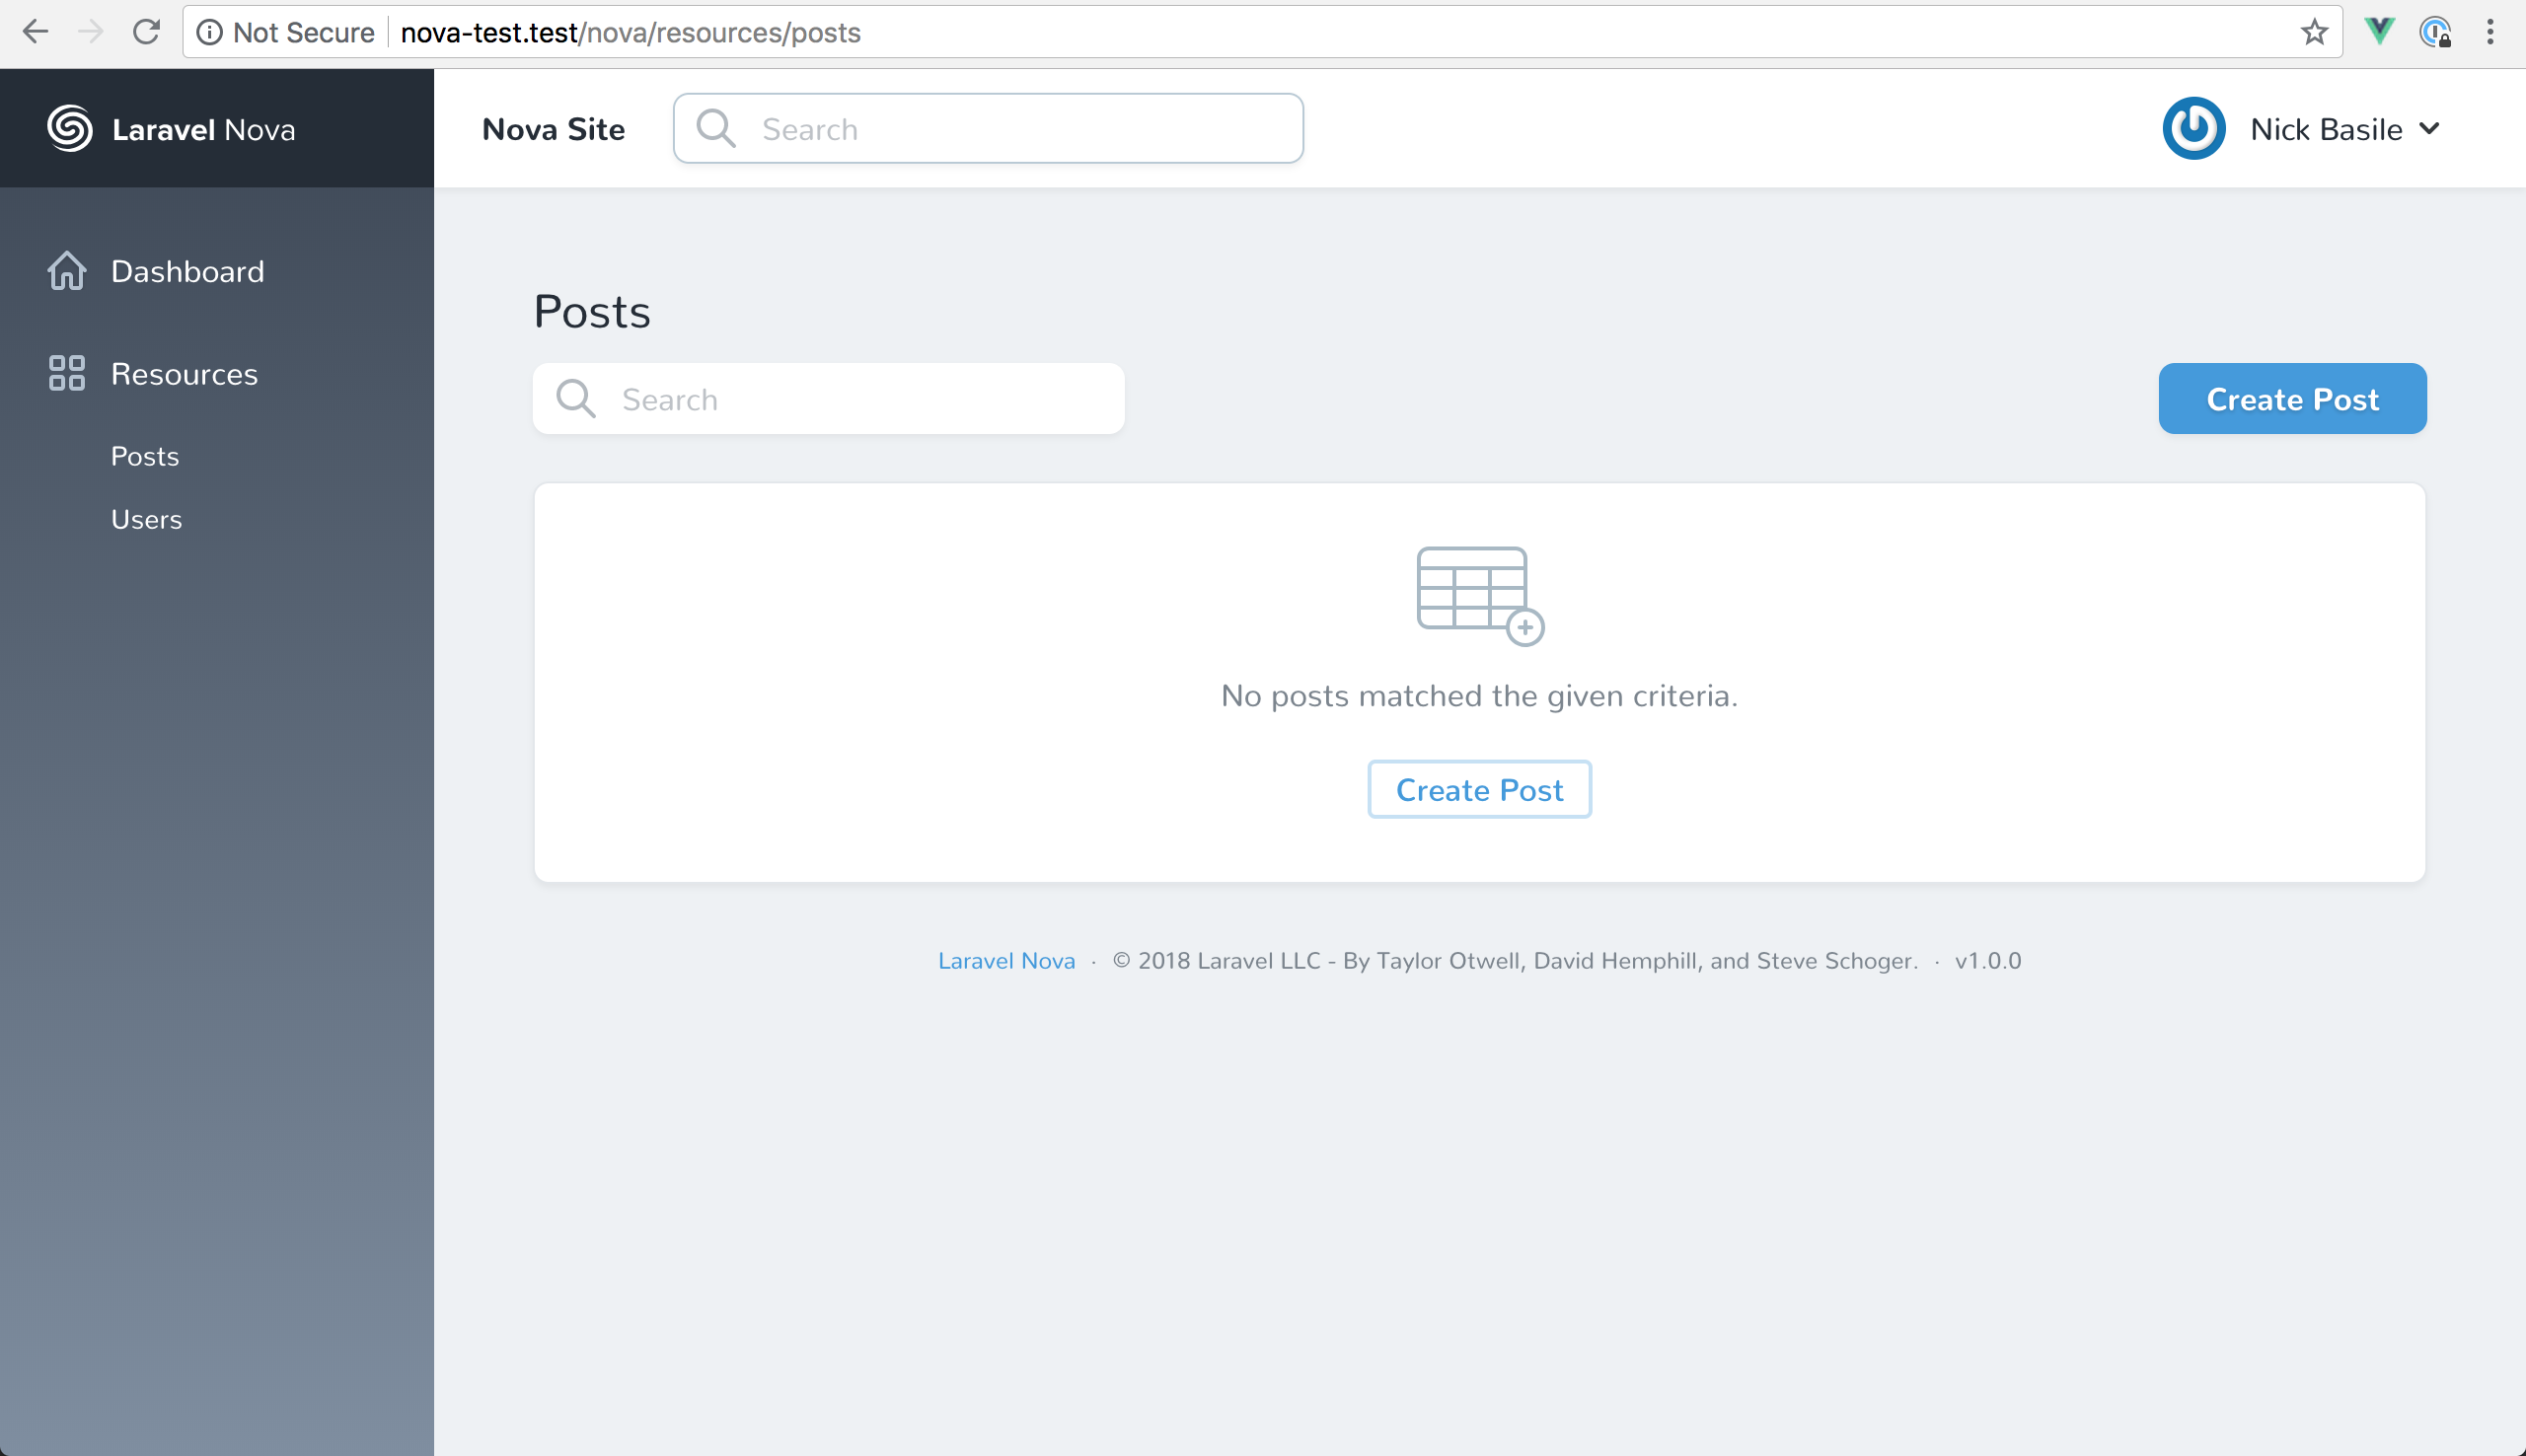Click the browser address bar URL
Screen dimensions: 2526x1456
pos(630,32)
